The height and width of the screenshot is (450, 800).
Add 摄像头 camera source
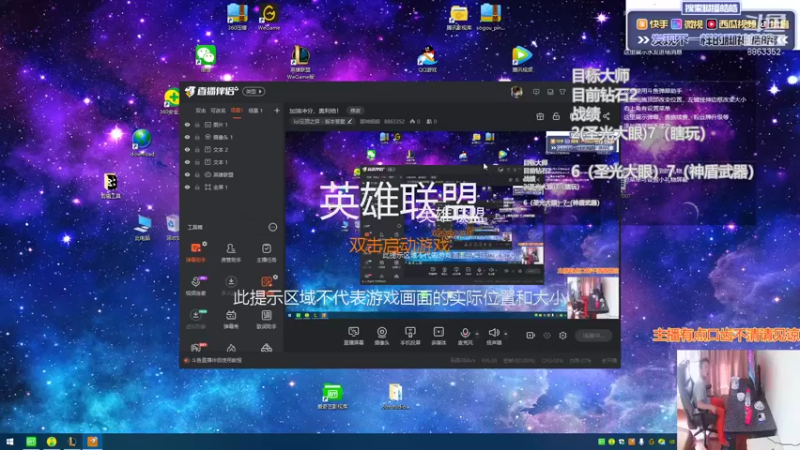coord(382,336)
